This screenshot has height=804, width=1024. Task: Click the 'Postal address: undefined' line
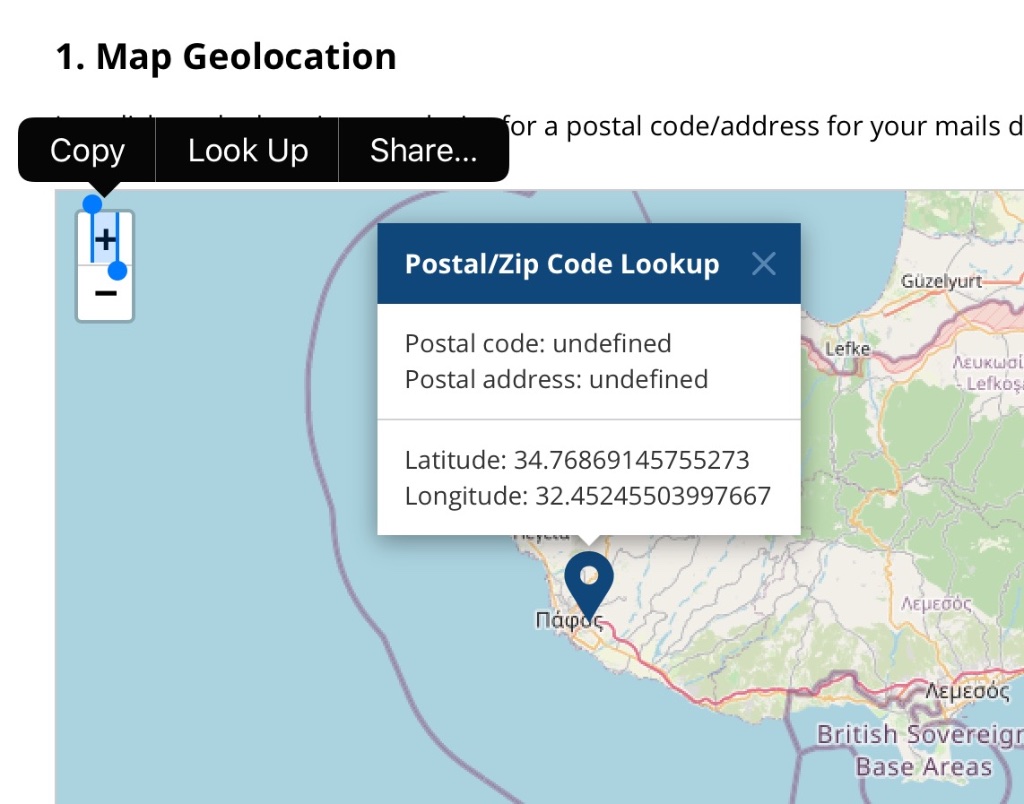coord(556,380)
